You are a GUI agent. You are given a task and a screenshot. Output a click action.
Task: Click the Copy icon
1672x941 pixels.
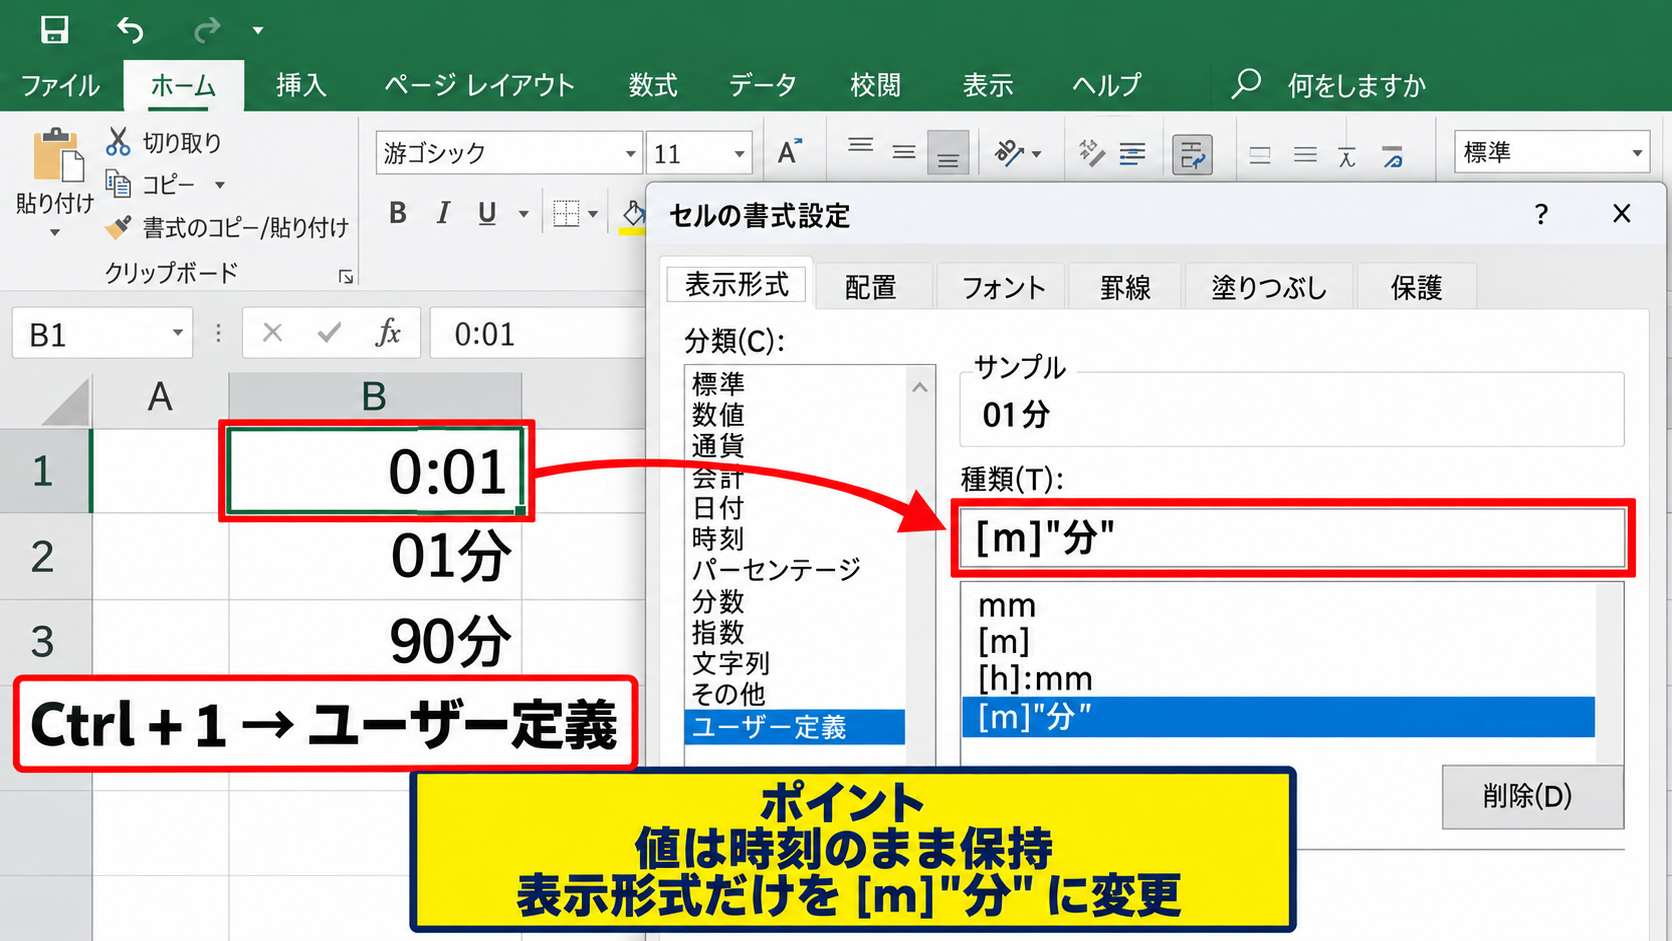tap(118, 184)
